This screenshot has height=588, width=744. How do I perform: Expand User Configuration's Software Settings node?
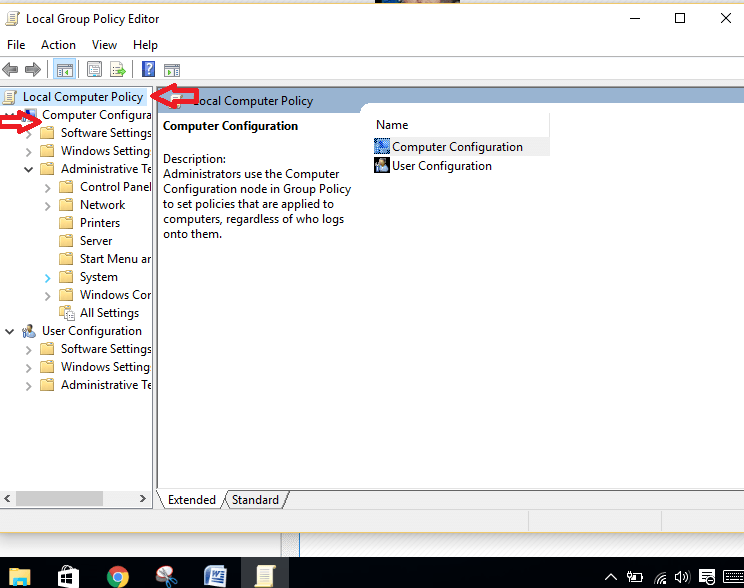(28, 350)
